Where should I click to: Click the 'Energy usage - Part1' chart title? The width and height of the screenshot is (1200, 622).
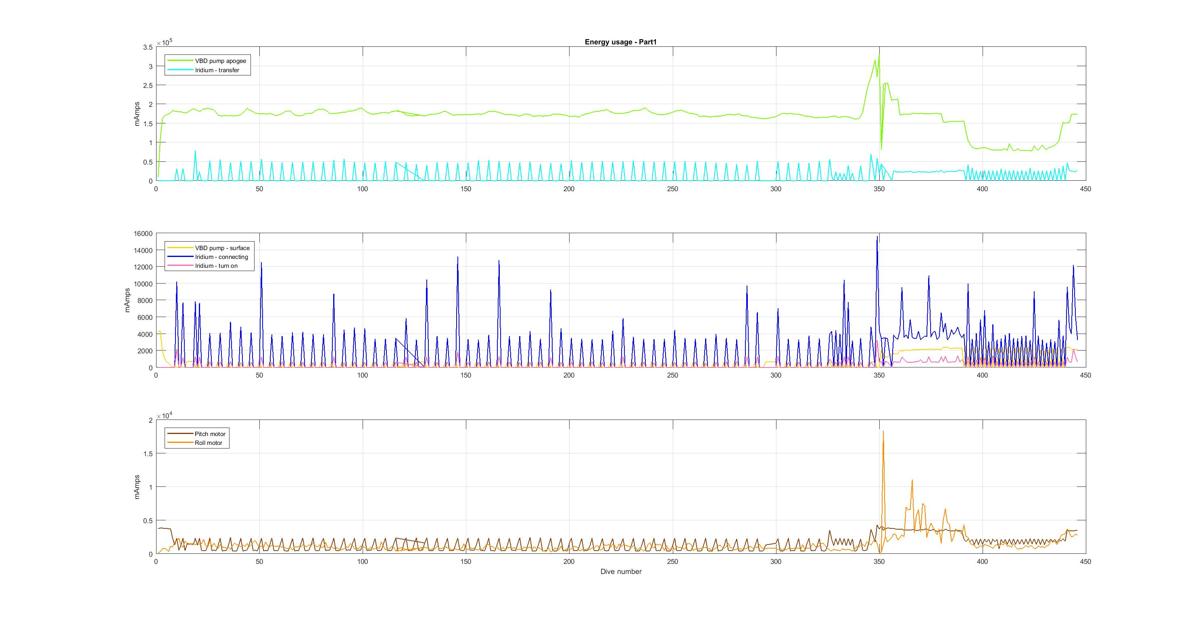pos(620,42)
